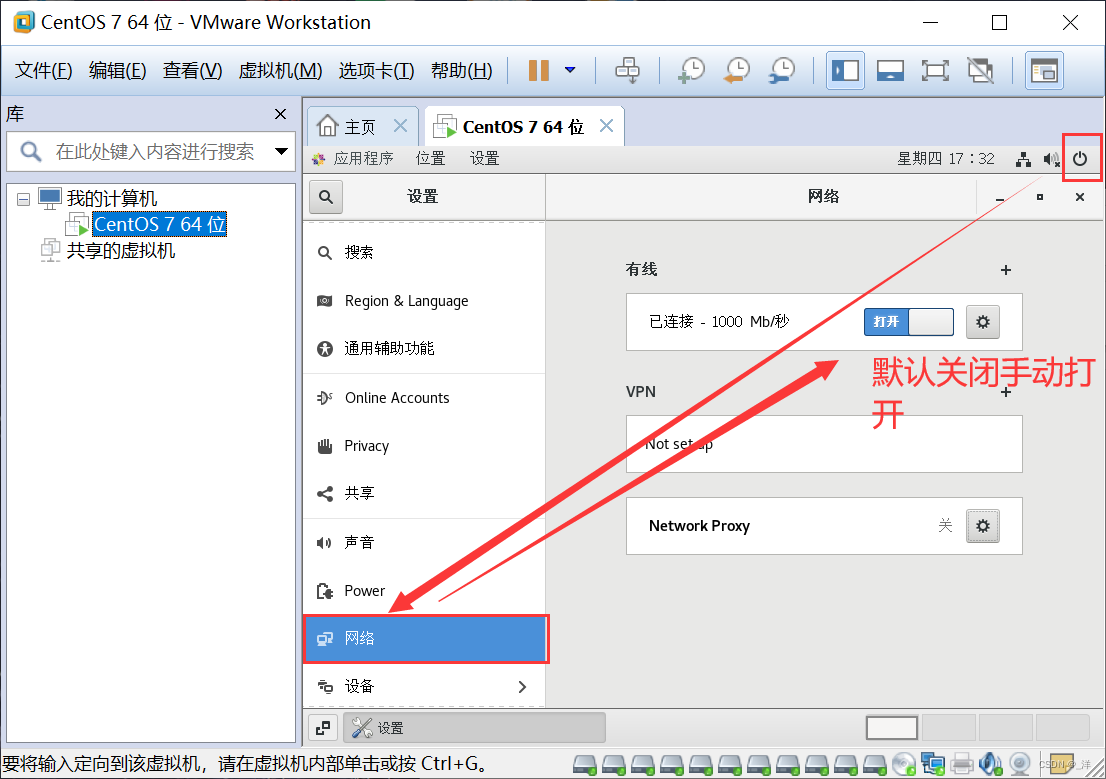Show the thumbnail bar view

890,71
